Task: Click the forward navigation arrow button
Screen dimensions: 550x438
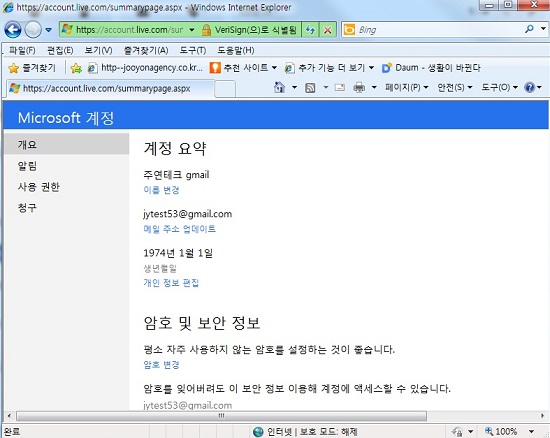Action: 33,30
